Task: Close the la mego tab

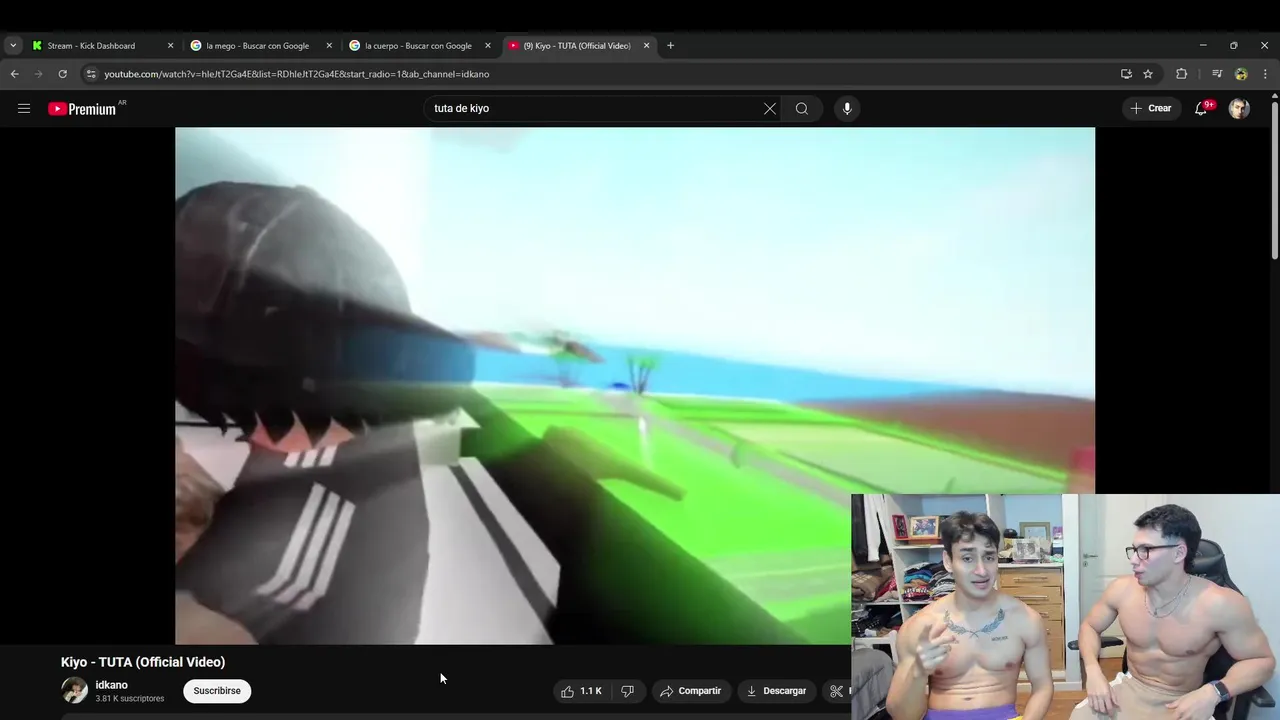Action: point(329,45)
